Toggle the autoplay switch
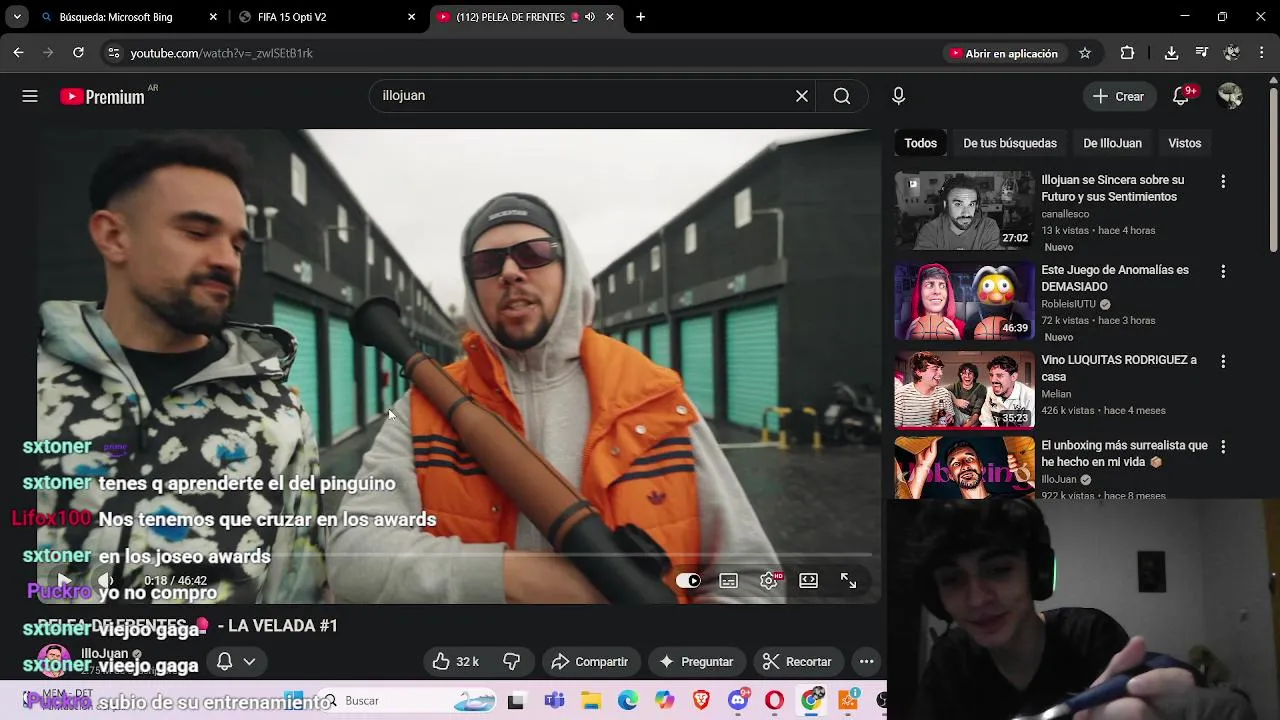This screenshot has height=720, width=1280. pyautogui.click(x=688, y=580)
